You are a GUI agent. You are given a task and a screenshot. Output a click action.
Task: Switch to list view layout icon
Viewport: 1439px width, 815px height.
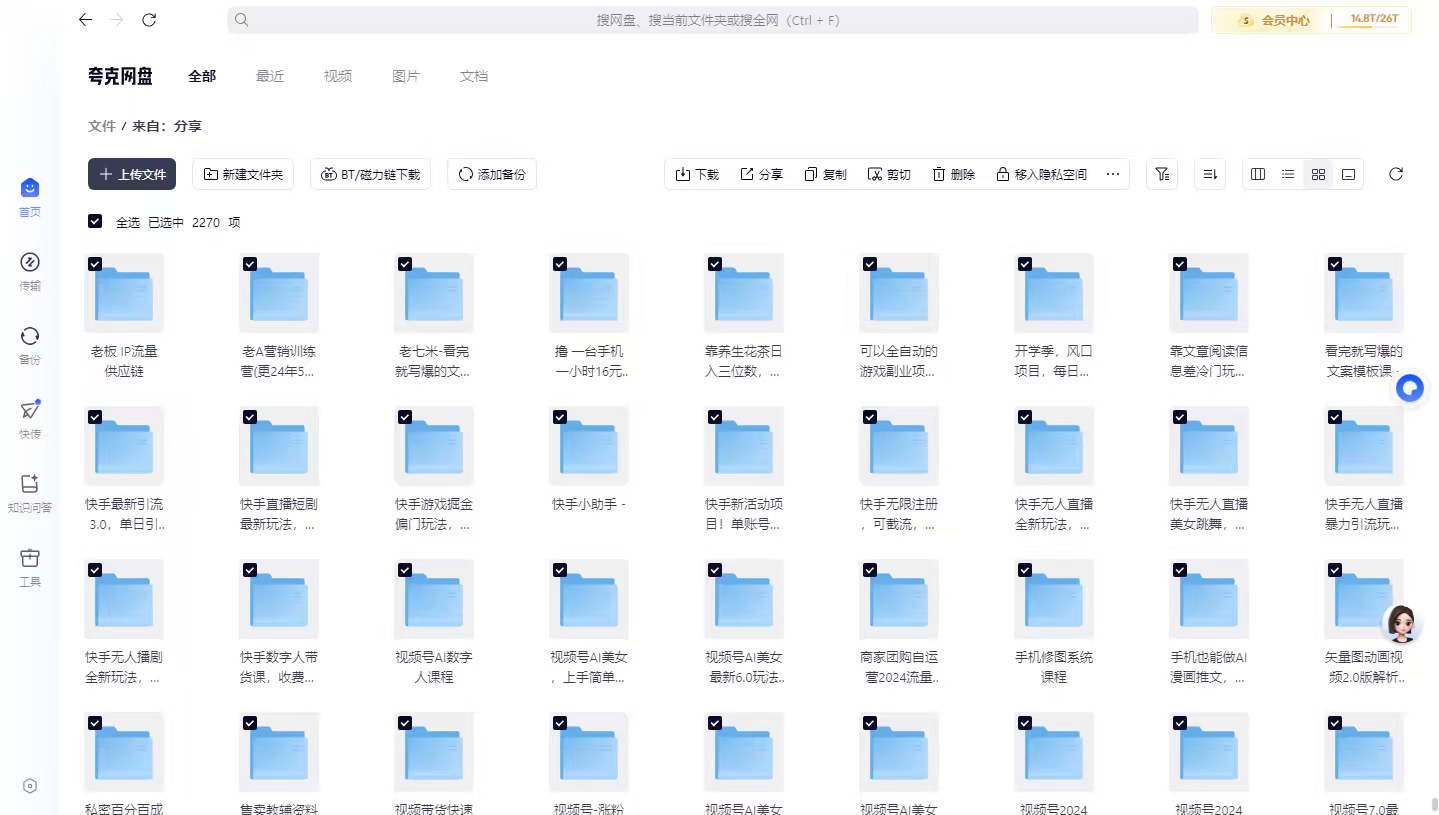pos(1288,174)
